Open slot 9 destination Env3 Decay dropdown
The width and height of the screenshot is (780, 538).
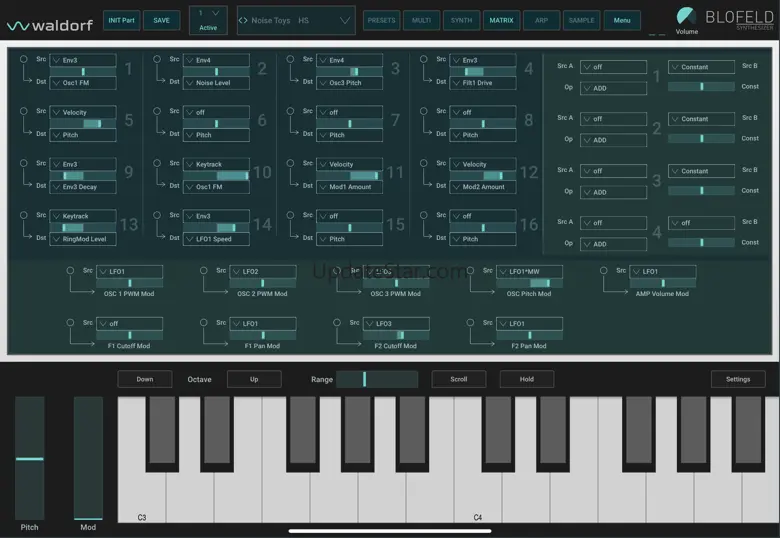click(x=83, y=187)
